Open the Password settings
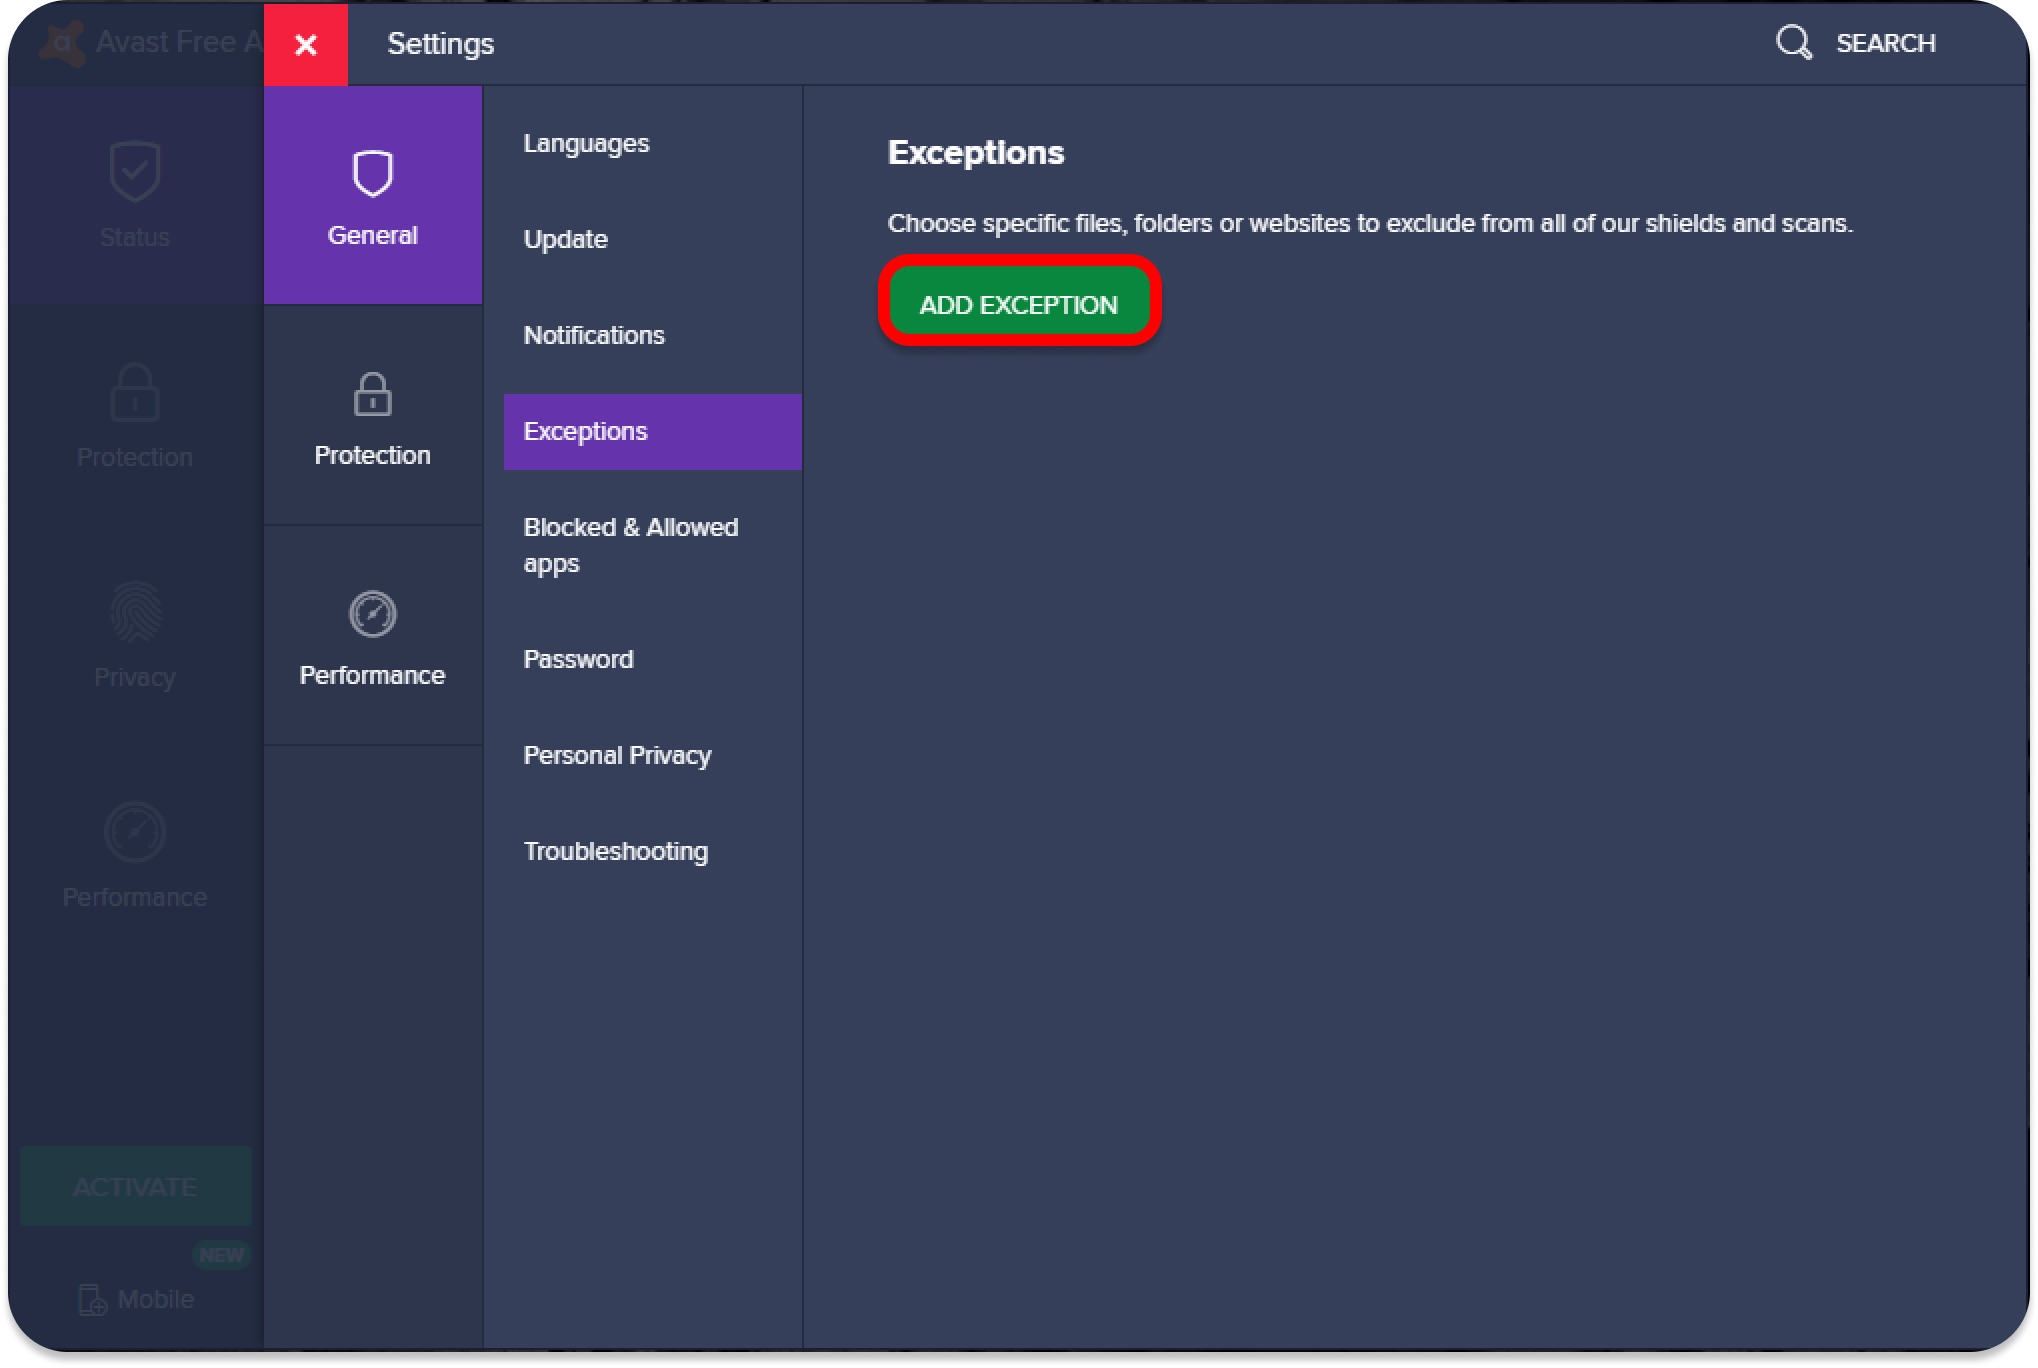Viewport: 2038px width, 1368px height. point(578,660)
